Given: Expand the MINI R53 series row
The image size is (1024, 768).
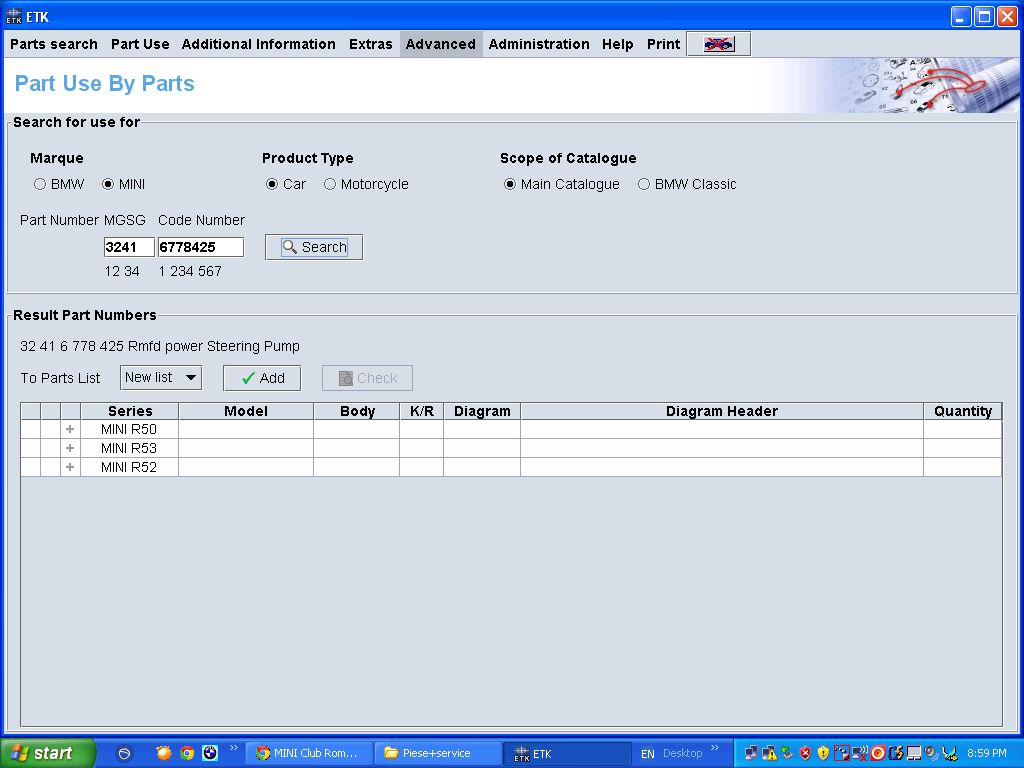Looking at the screenshot, I should (x=70, y=448).
